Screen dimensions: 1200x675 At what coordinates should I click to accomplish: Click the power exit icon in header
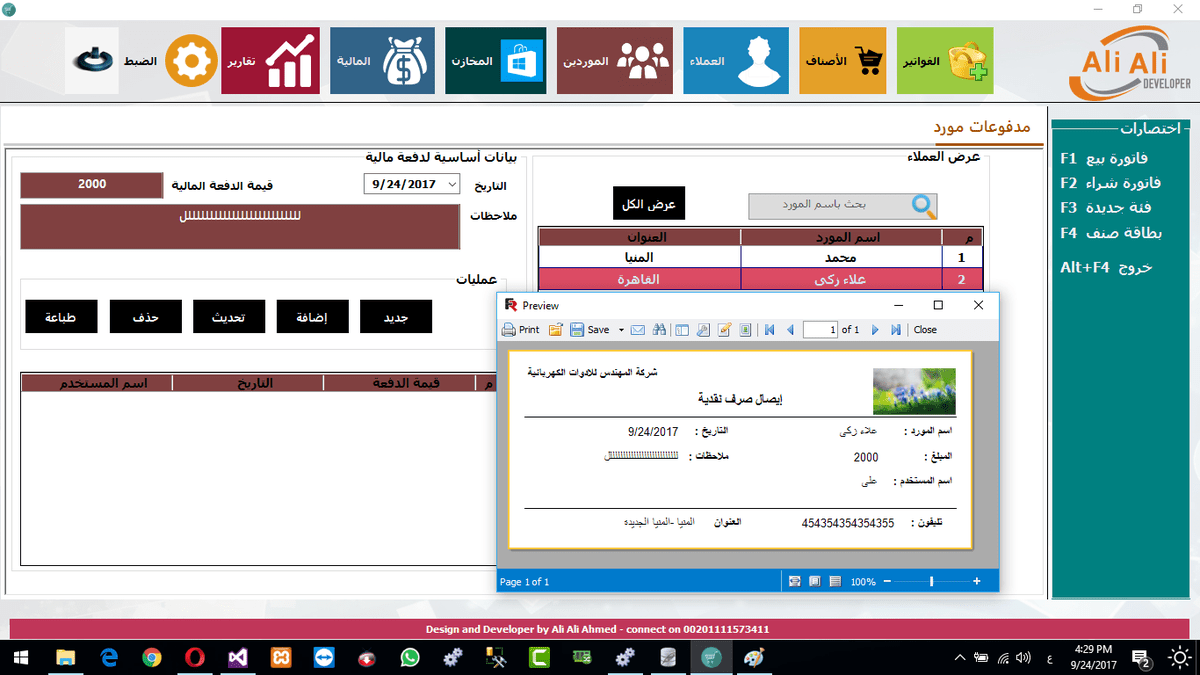point(94,60)
